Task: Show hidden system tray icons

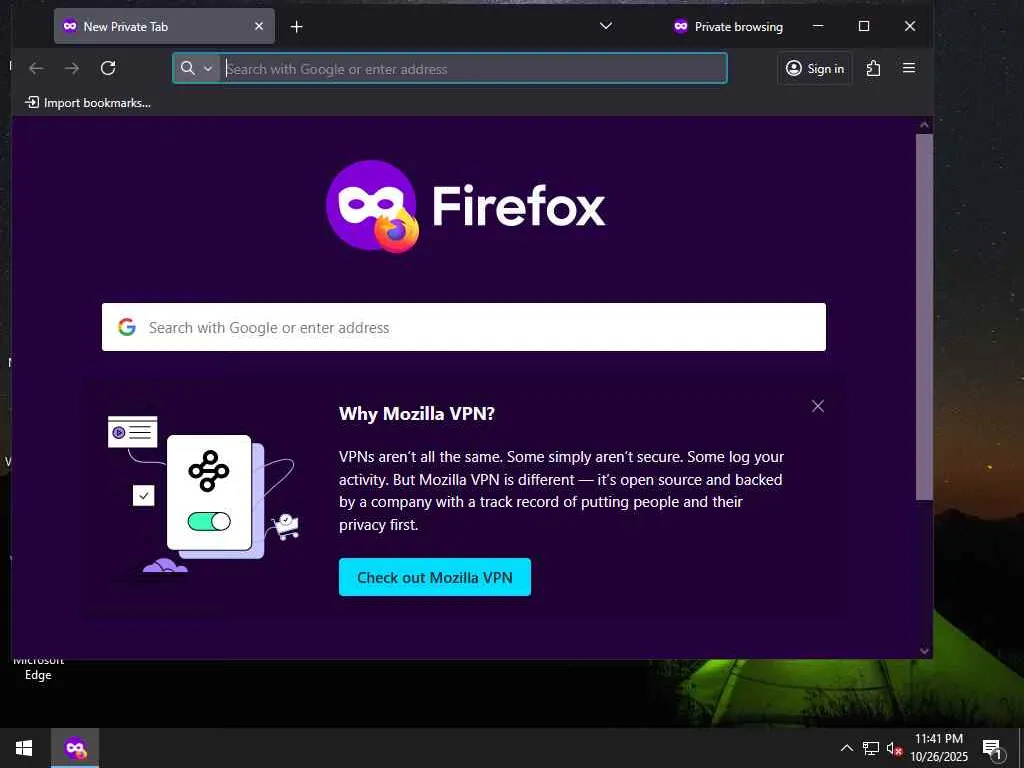Action: pos(846,748)
